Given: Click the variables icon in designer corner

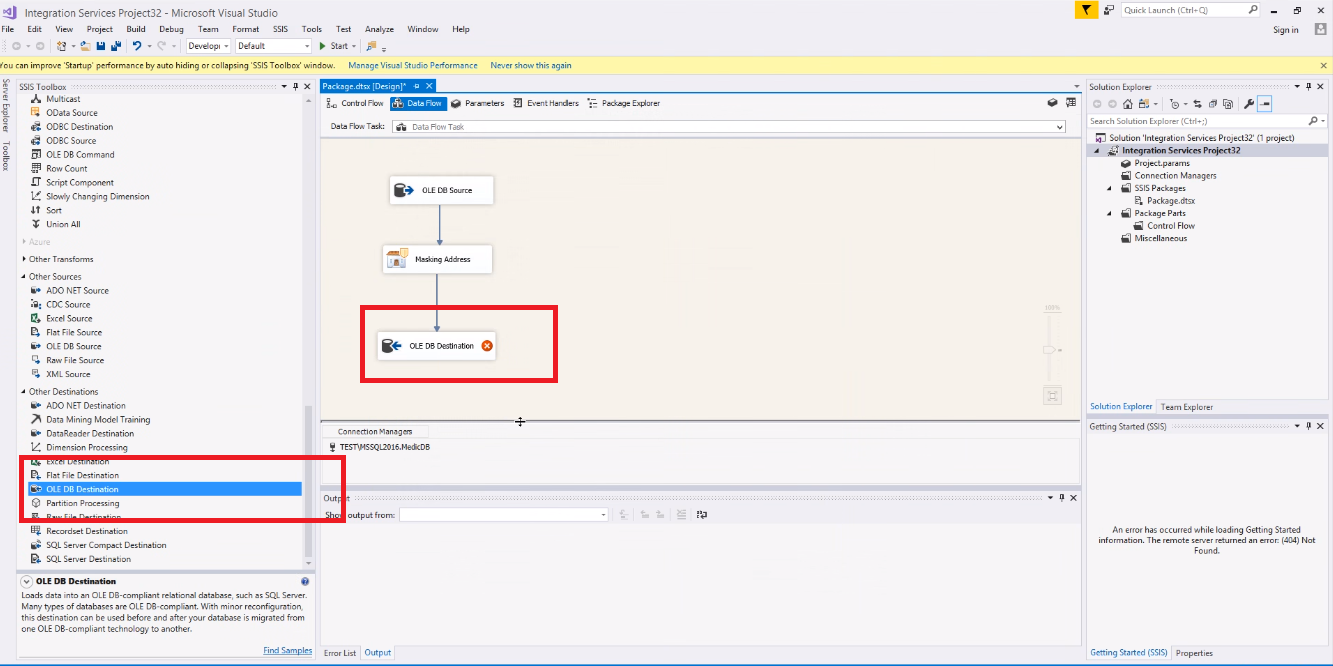Looking at the screenshot, I should pyautogui.click(x=1053, y=103).
